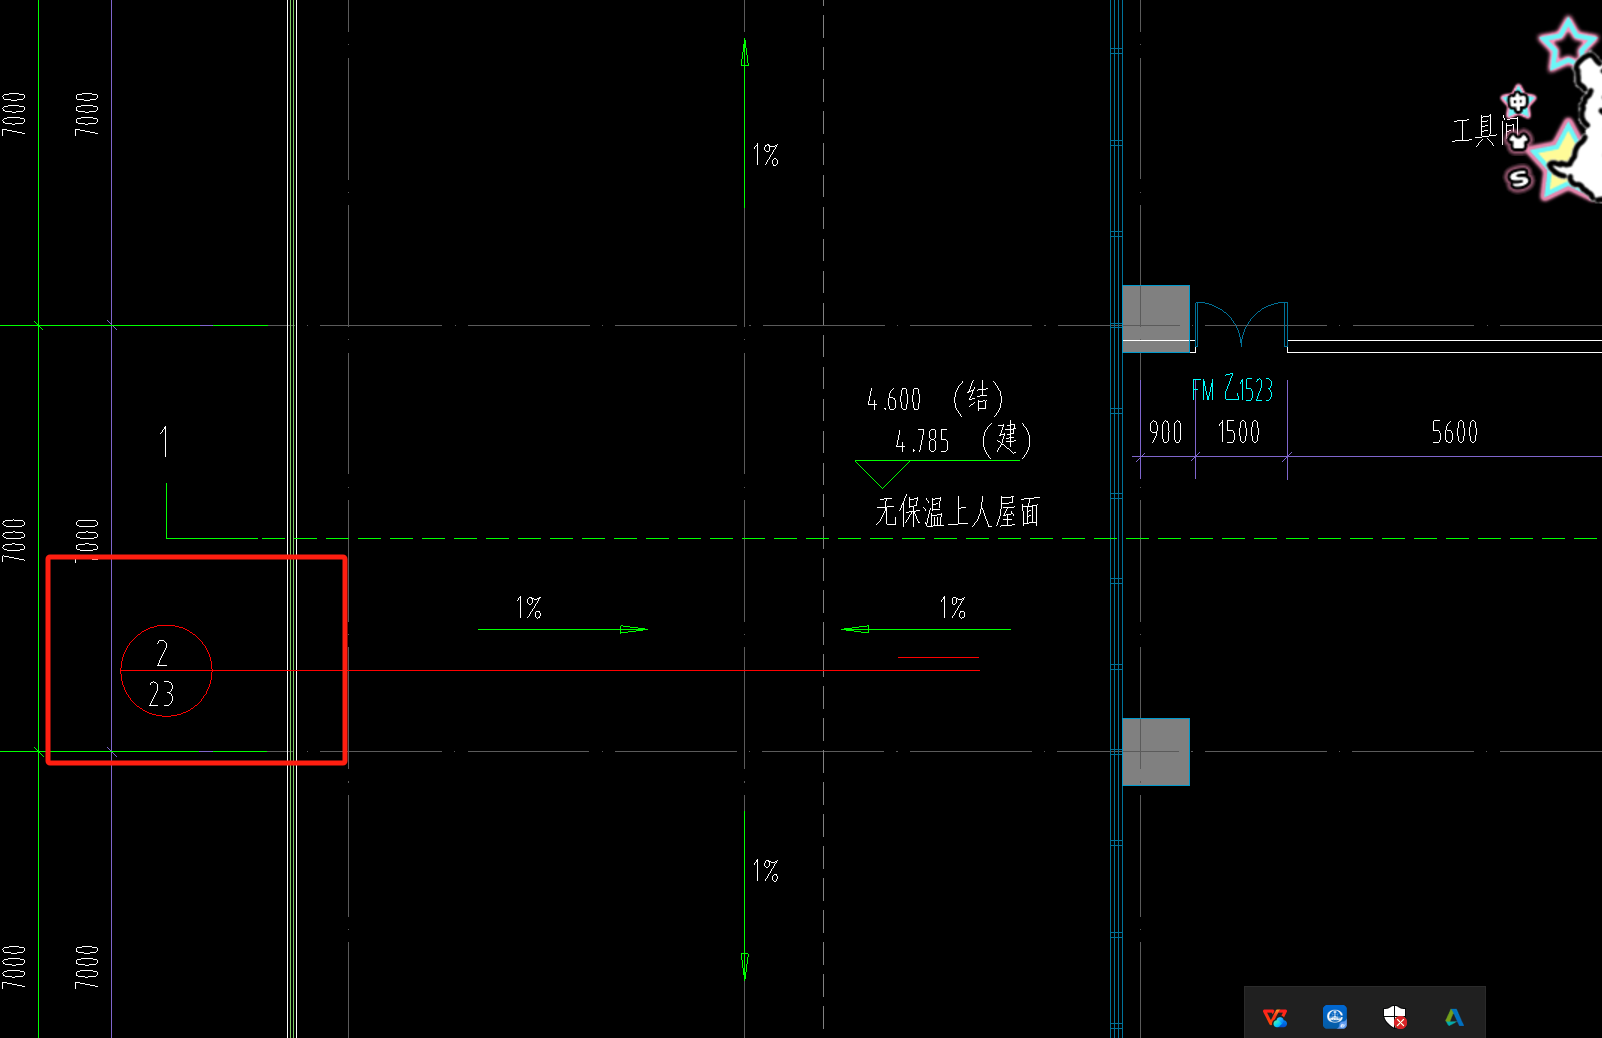The width and height of the screenshot is (1602, 1038).
Task: Open the blue round-emblem tray app
Action: point(1335,1017)
